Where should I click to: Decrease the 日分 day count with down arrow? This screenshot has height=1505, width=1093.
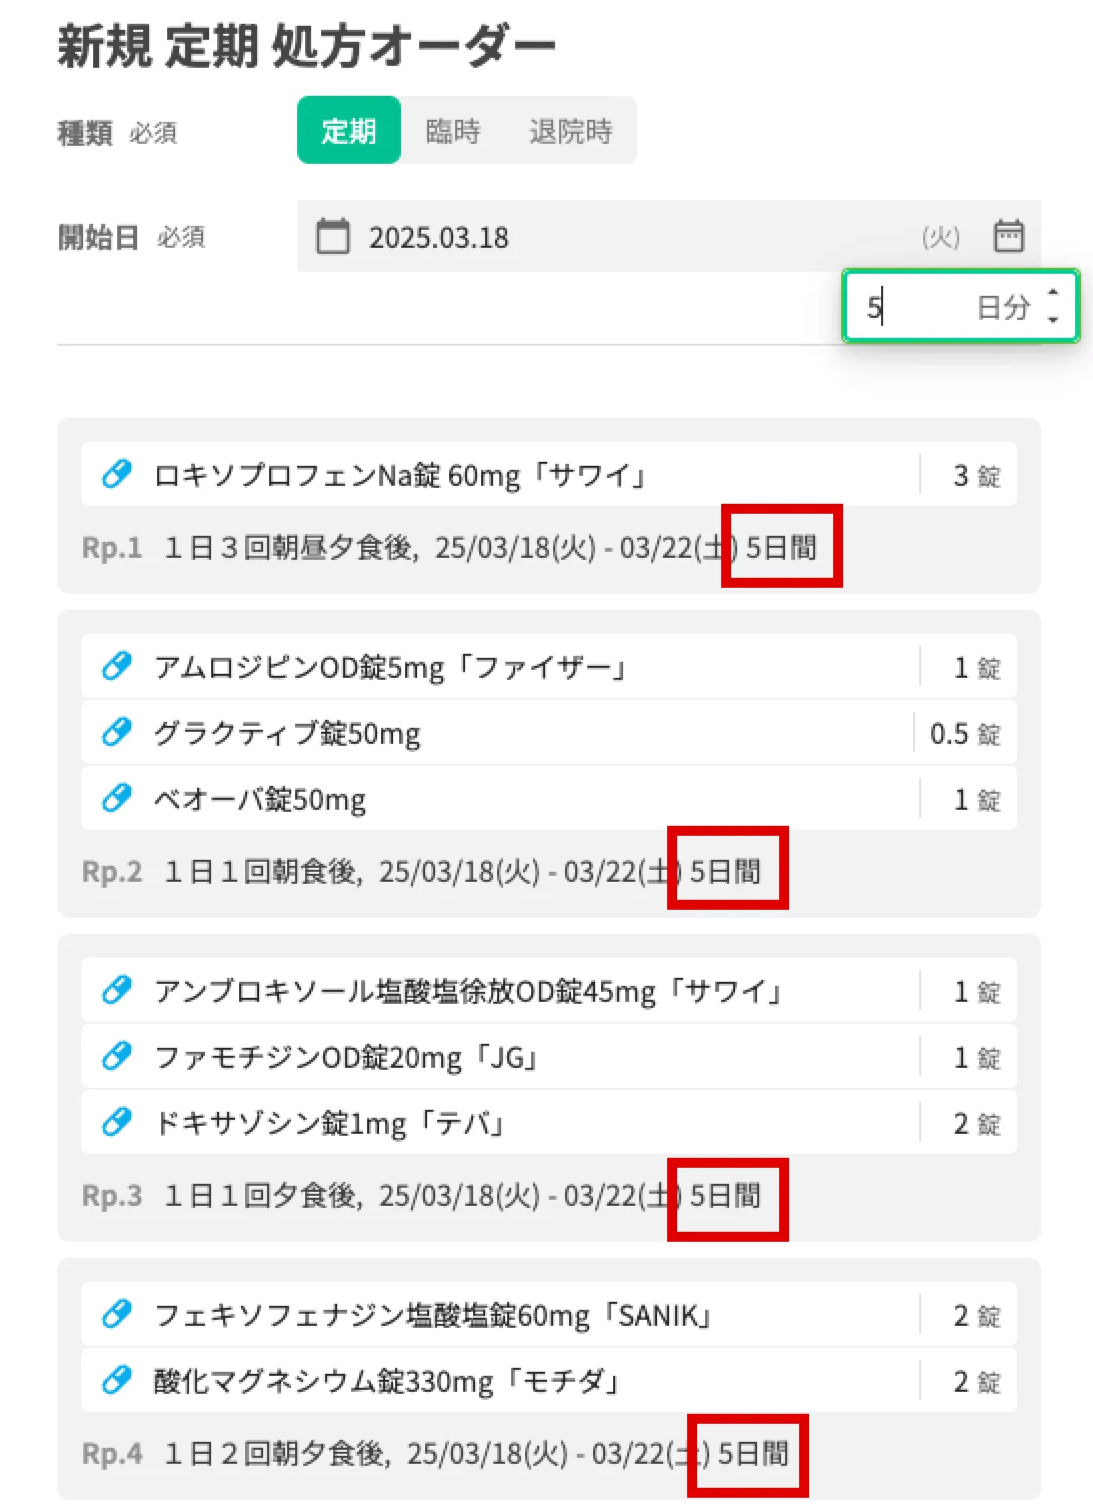tap(1053, 319)
